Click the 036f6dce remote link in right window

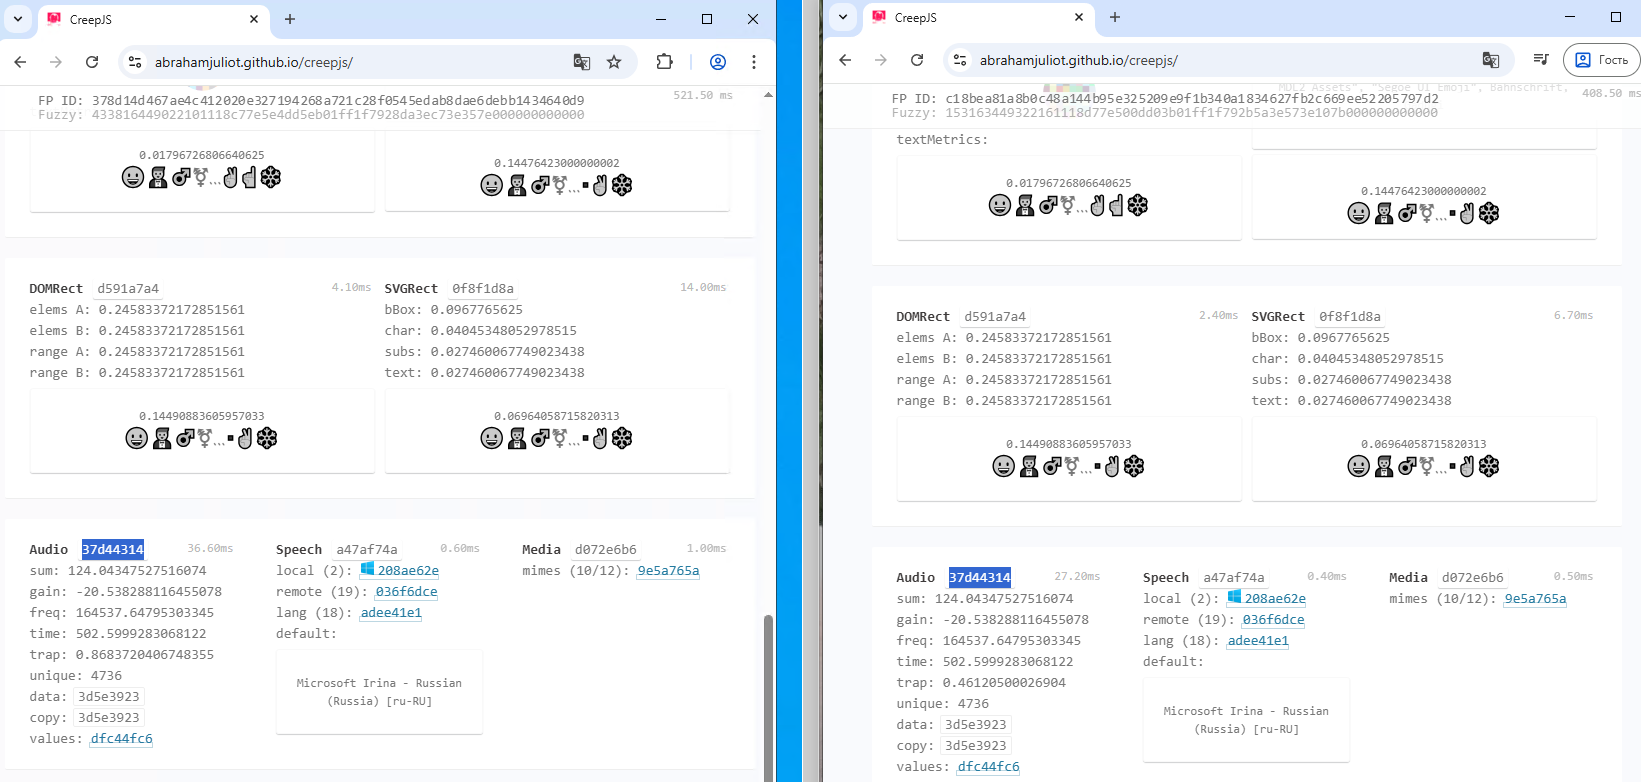[x=1273, y=620]
